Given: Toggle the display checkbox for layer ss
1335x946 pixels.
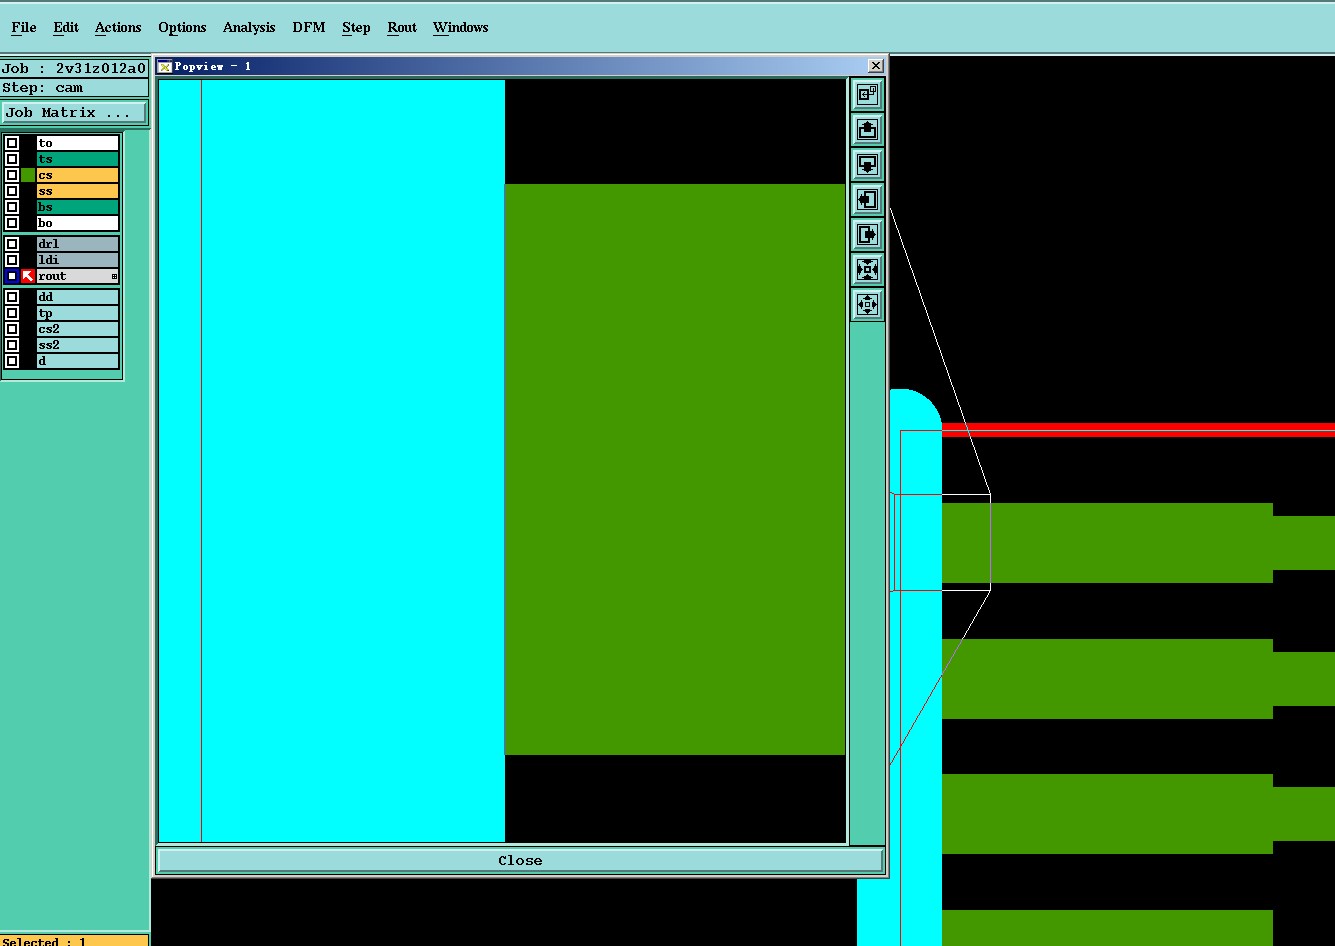Looking at the screenshot, I should (12, 191).
